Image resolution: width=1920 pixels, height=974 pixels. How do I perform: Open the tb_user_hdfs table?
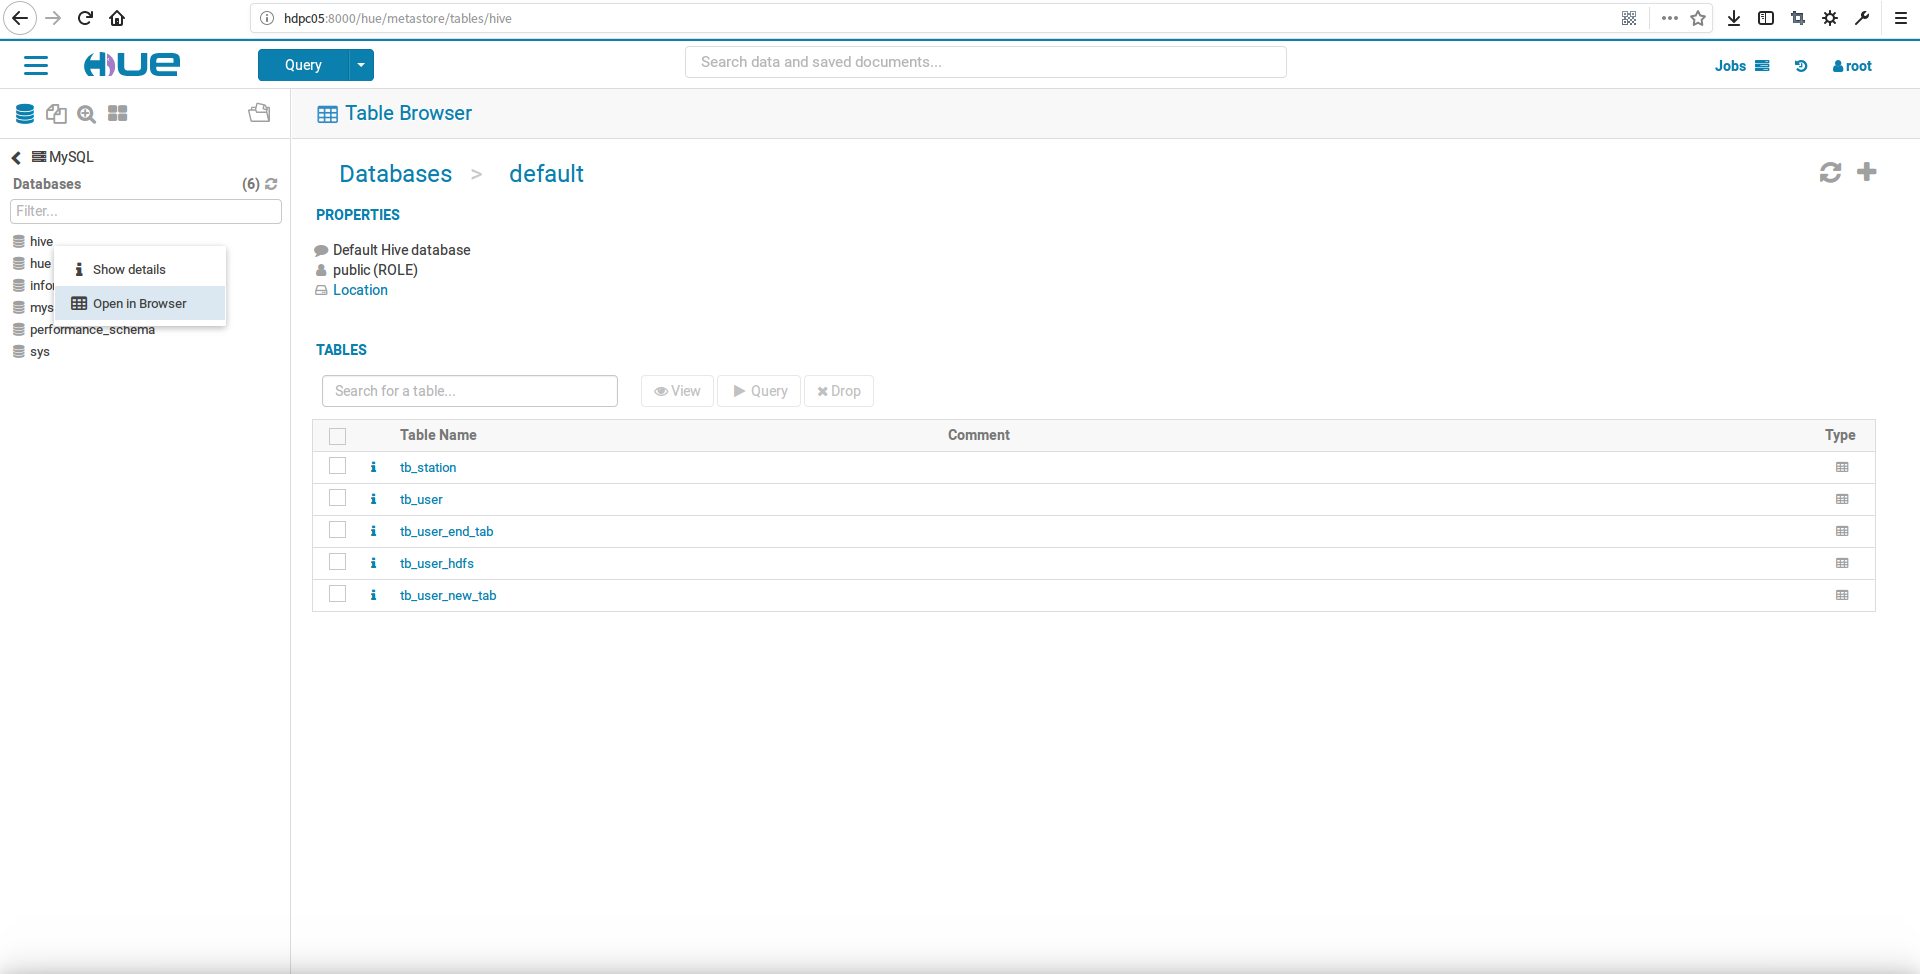pyautogui.click(x=437, y=564)
